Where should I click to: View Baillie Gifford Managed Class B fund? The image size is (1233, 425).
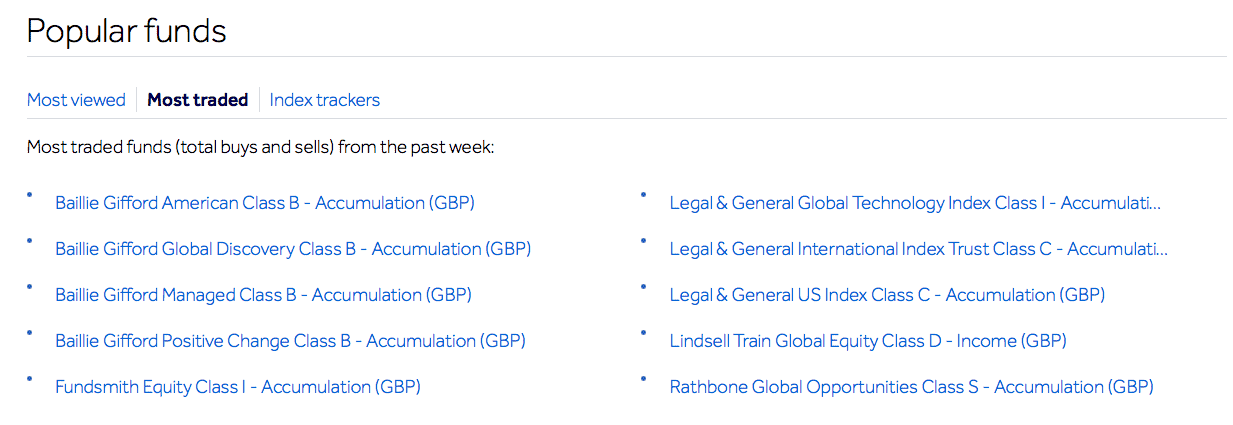(263, 295)
